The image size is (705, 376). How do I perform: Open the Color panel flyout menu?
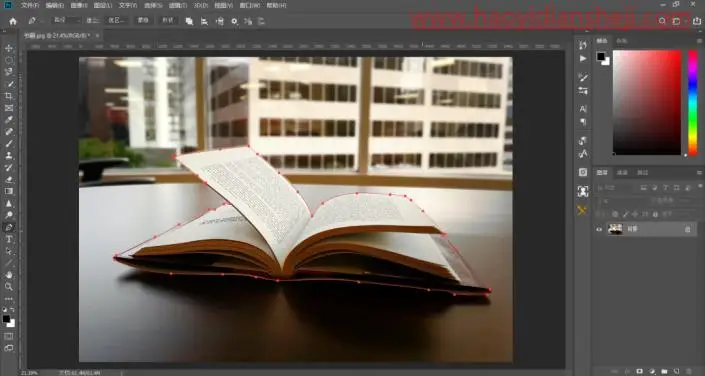pos(700,40)
